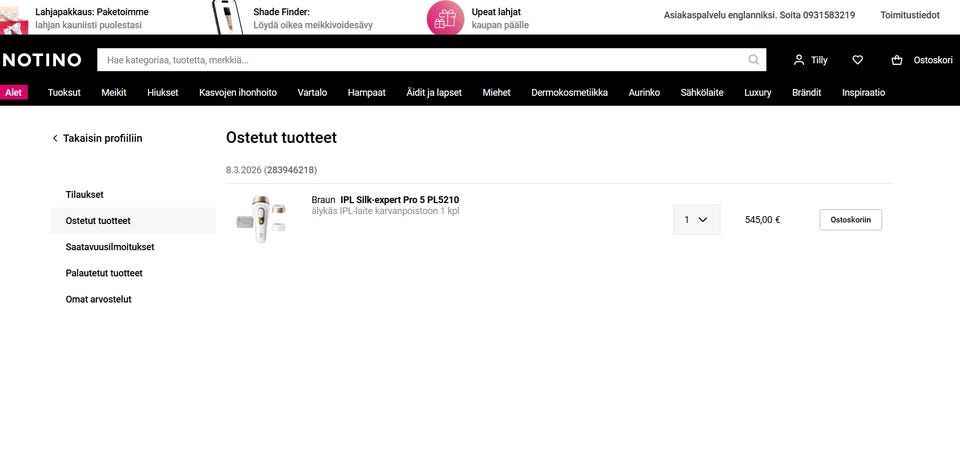Open the Aurinko menu
Screen dimensions: 960x458
tap(644, 92)
